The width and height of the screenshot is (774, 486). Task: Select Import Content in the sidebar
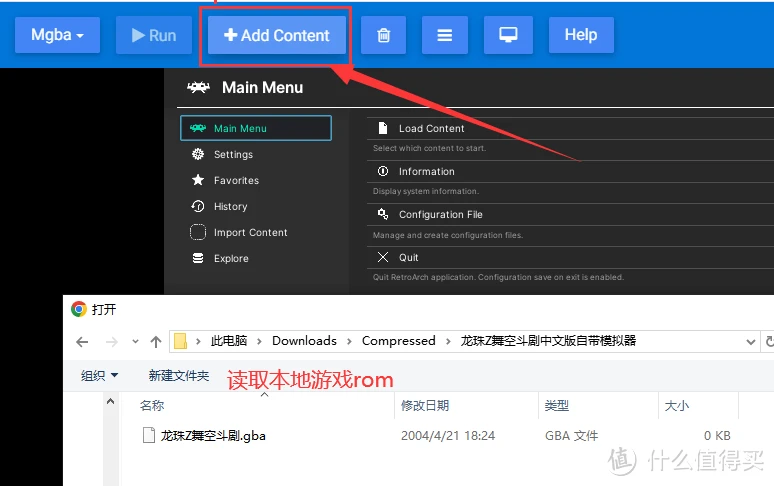coord(250,232)
